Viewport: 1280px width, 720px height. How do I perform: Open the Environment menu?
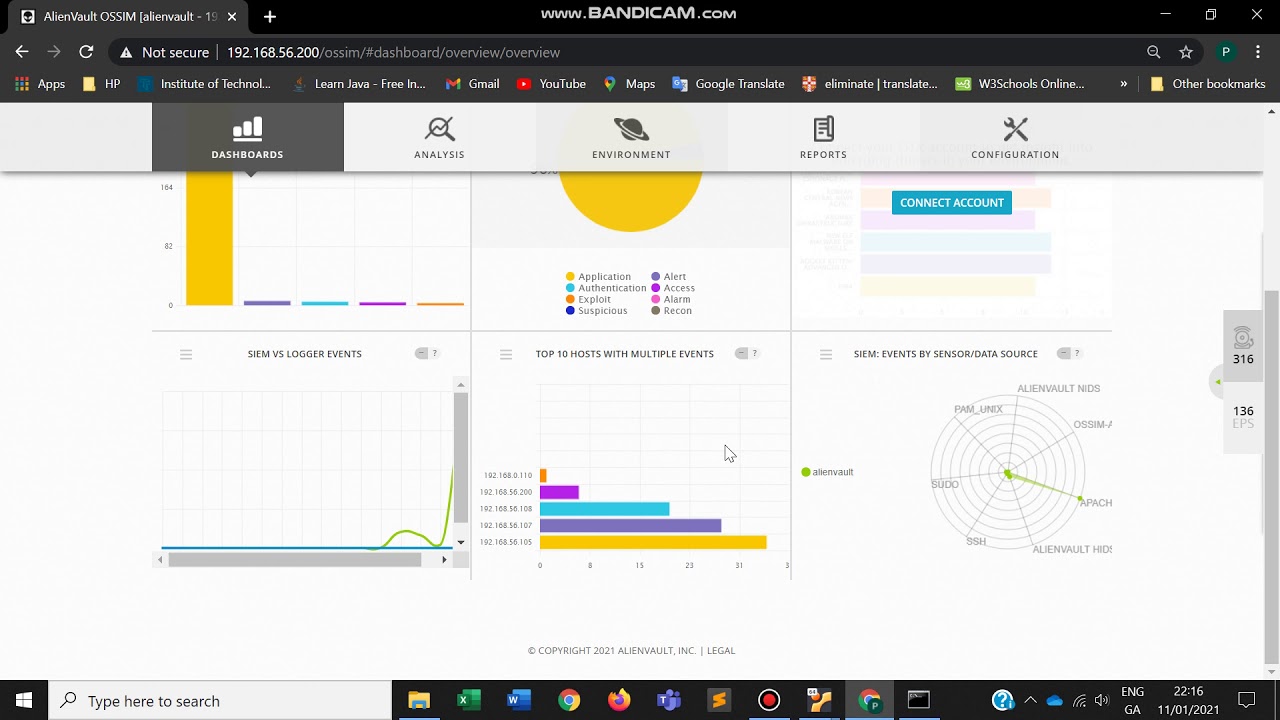[x=631, y=138]
